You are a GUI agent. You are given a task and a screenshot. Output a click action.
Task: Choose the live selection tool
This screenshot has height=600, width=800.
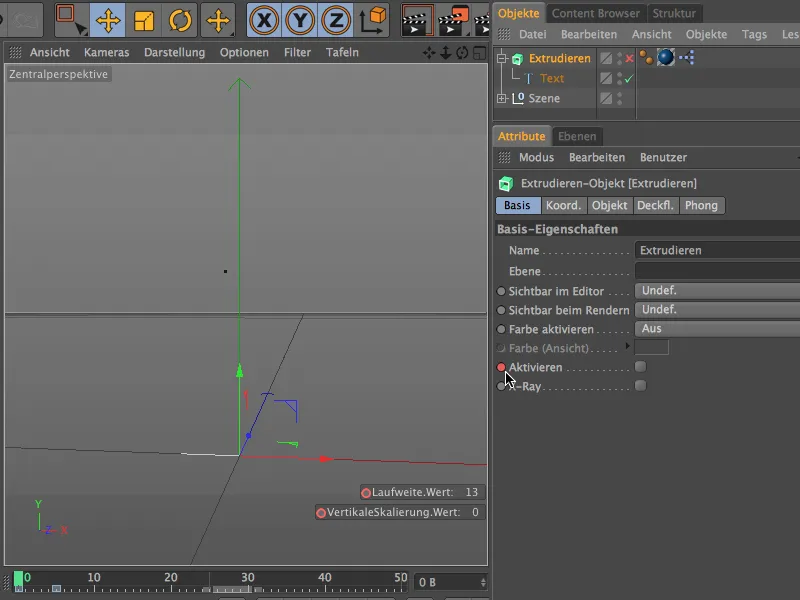pyautogui.click(x=71, y=20)
